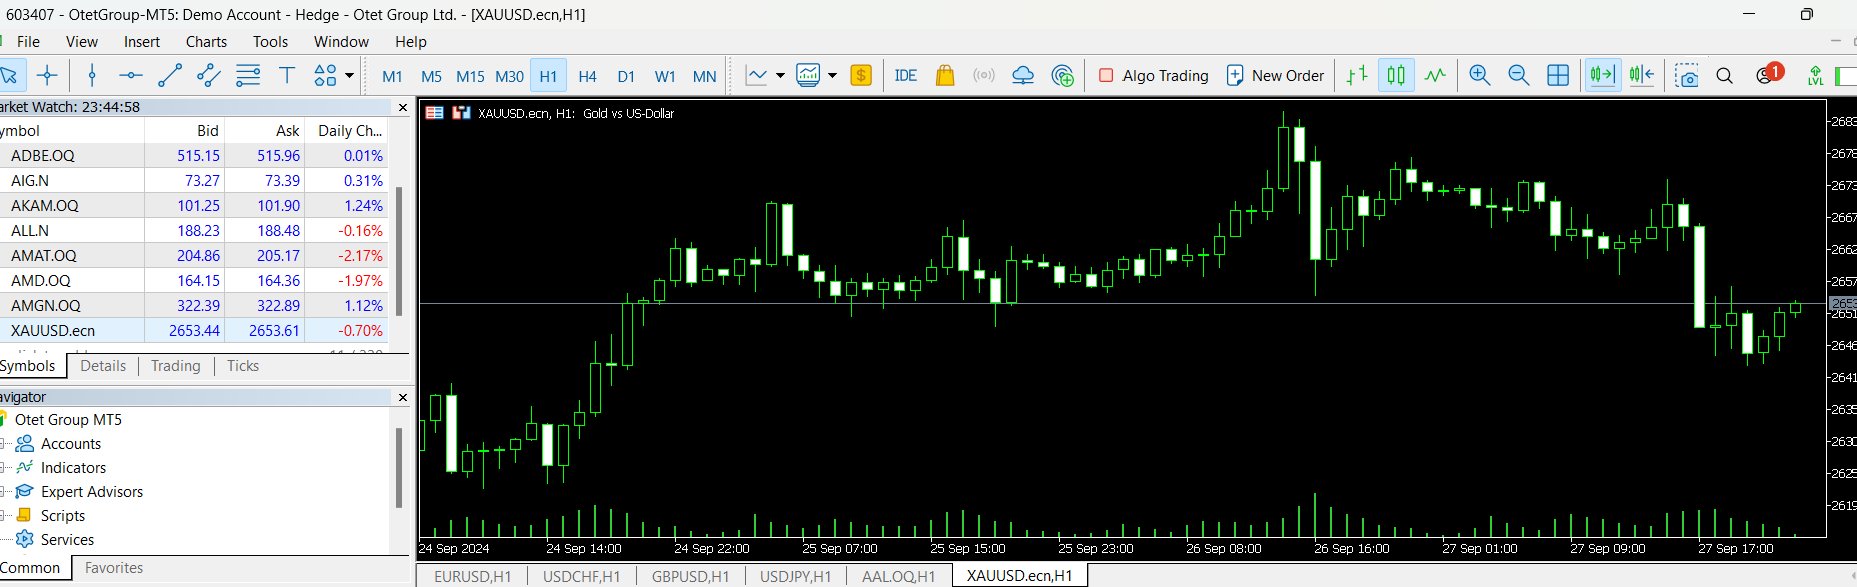Open the shapes objects dropdown arrow

tap(349, 75)
